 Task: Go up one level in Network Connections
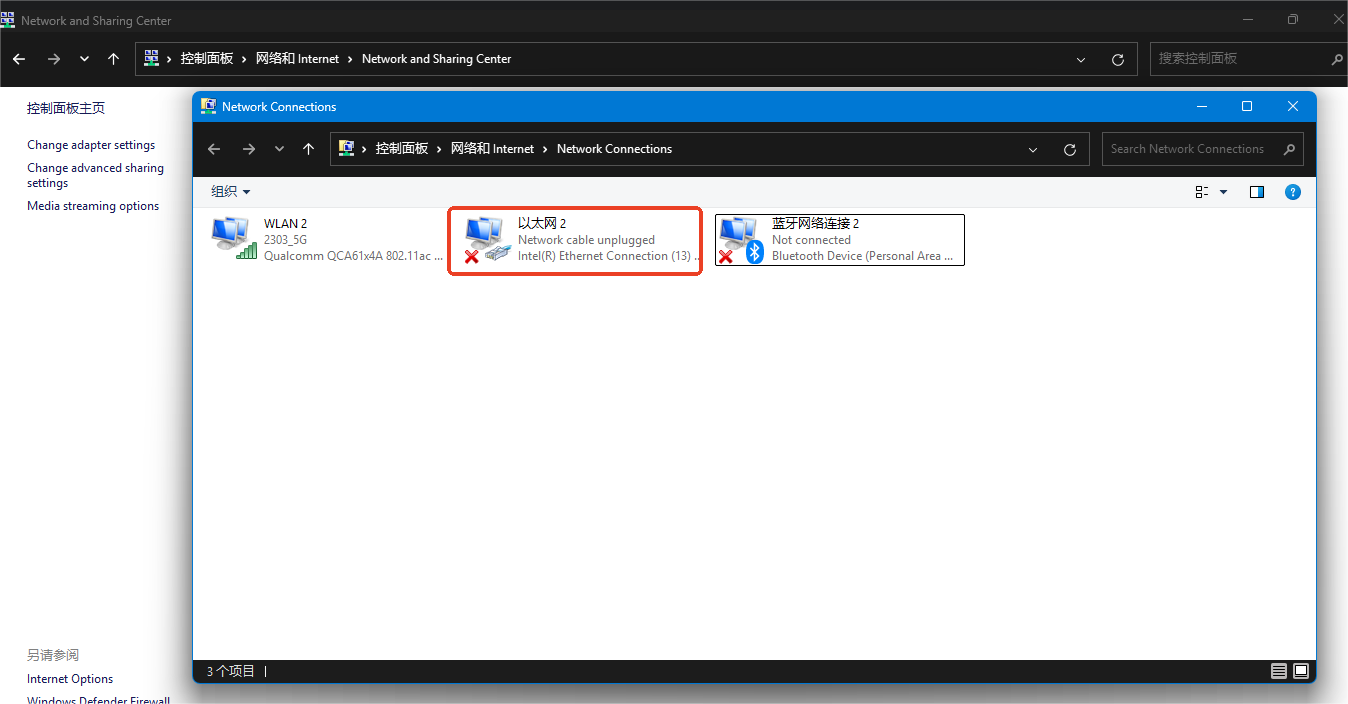[x=309, y=149]
